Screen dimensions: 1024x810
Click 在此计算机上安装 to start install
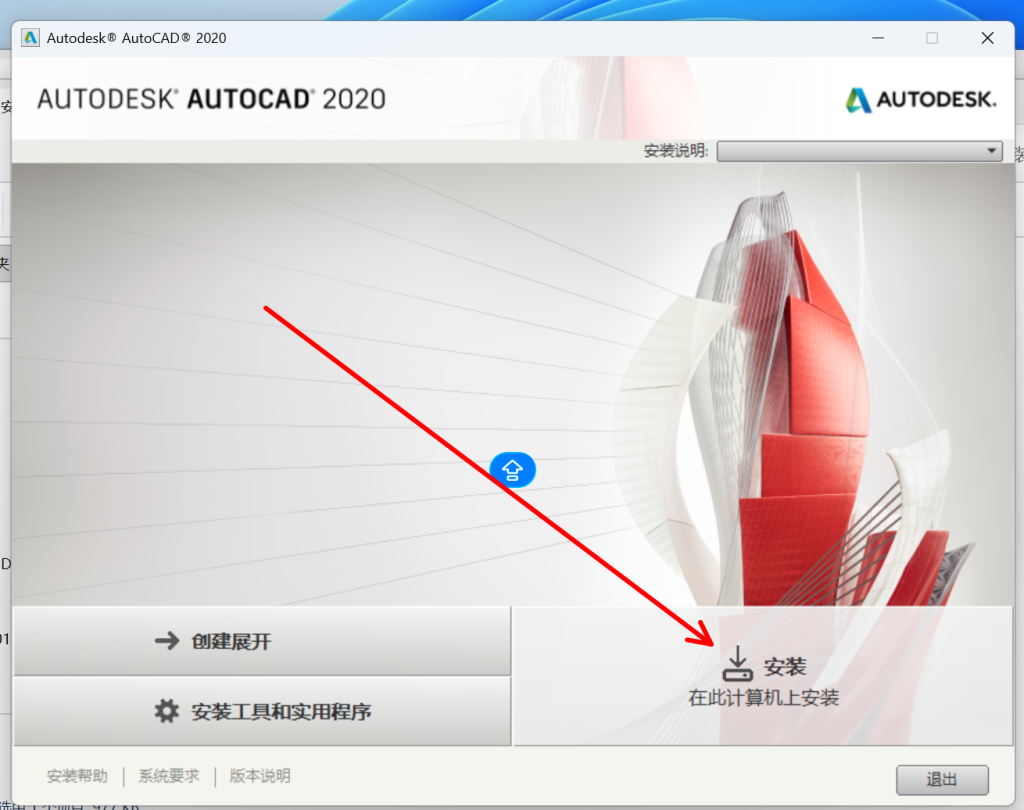point(764,698)
